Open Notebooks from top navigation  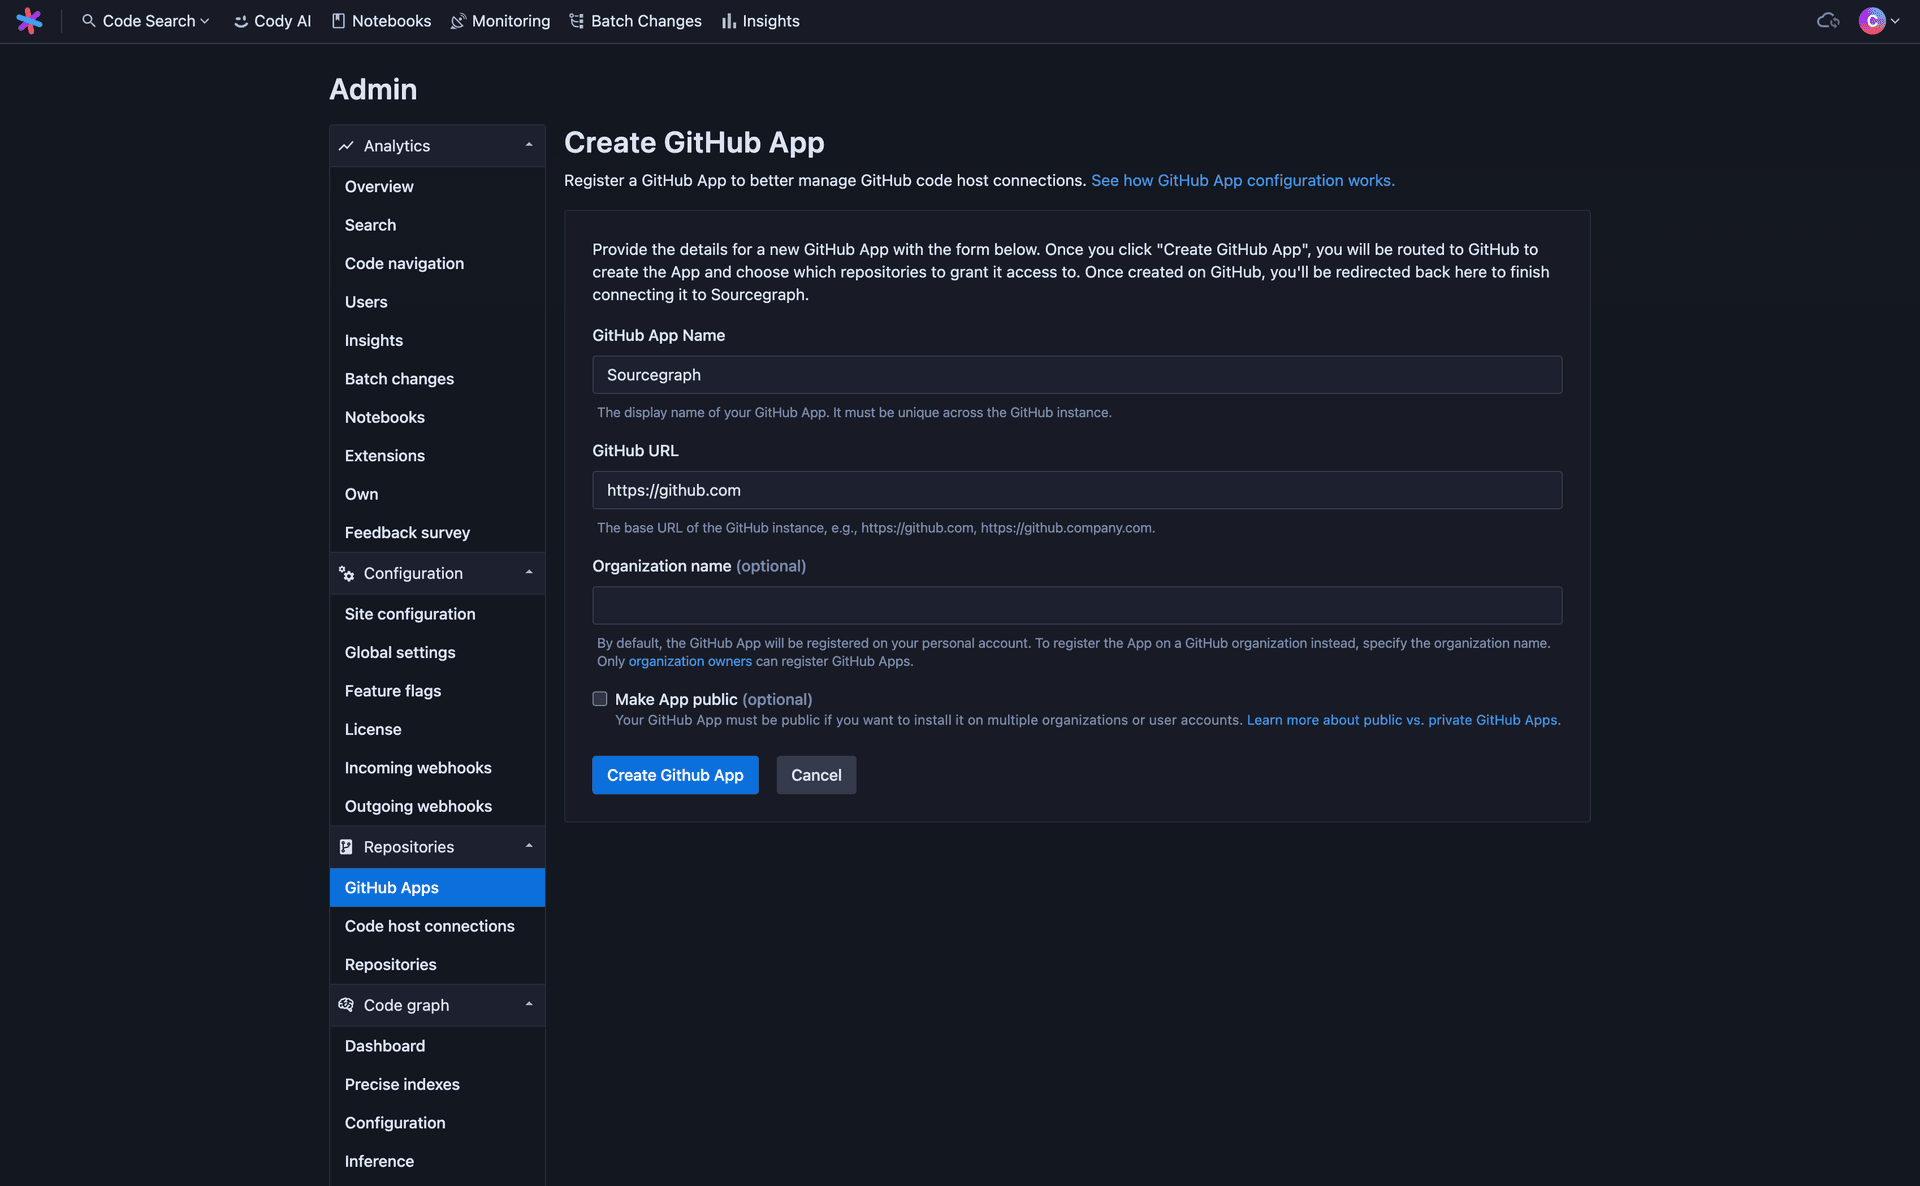(x=381, y=21)
